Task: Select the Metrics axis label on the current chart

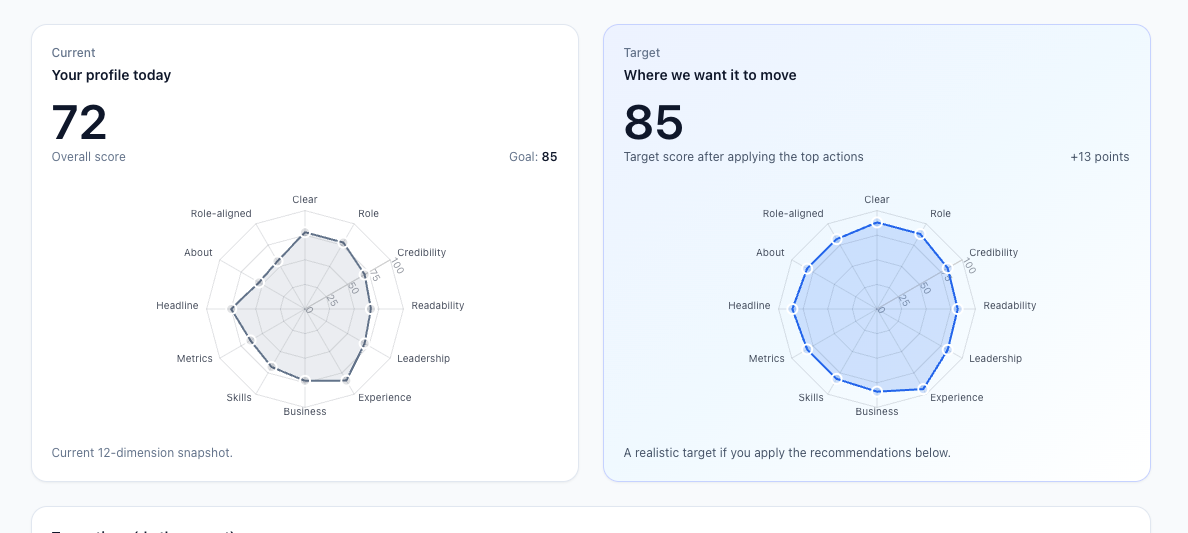Action: [x=194, y=358]
